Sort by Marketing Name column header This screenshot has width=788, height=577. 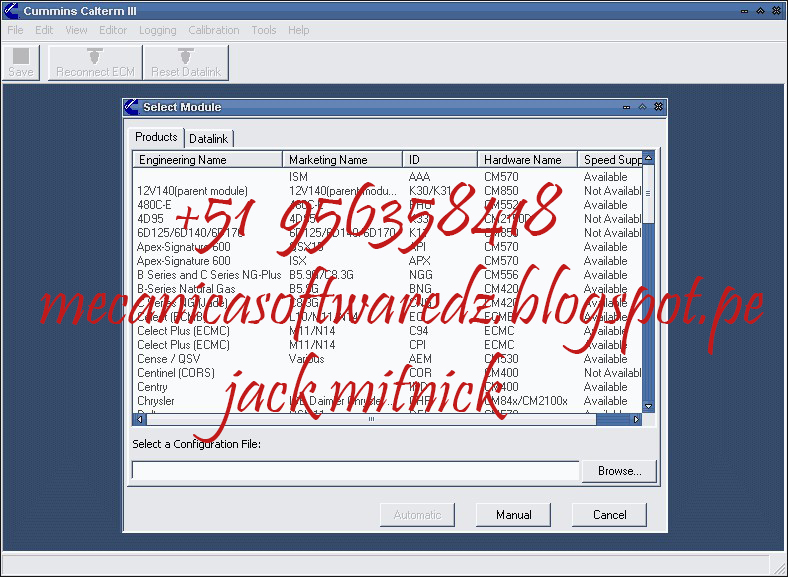pyautogui.click(x=342, y=160)
